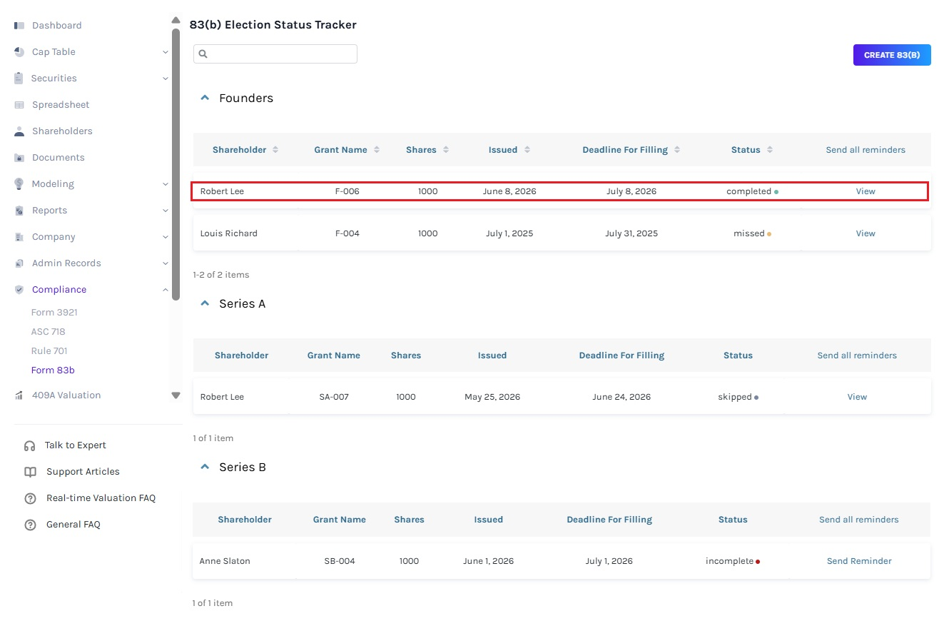939x621 pixels.
Task: Click the Dashboard sidebar icon
Action: coord(19,26)
